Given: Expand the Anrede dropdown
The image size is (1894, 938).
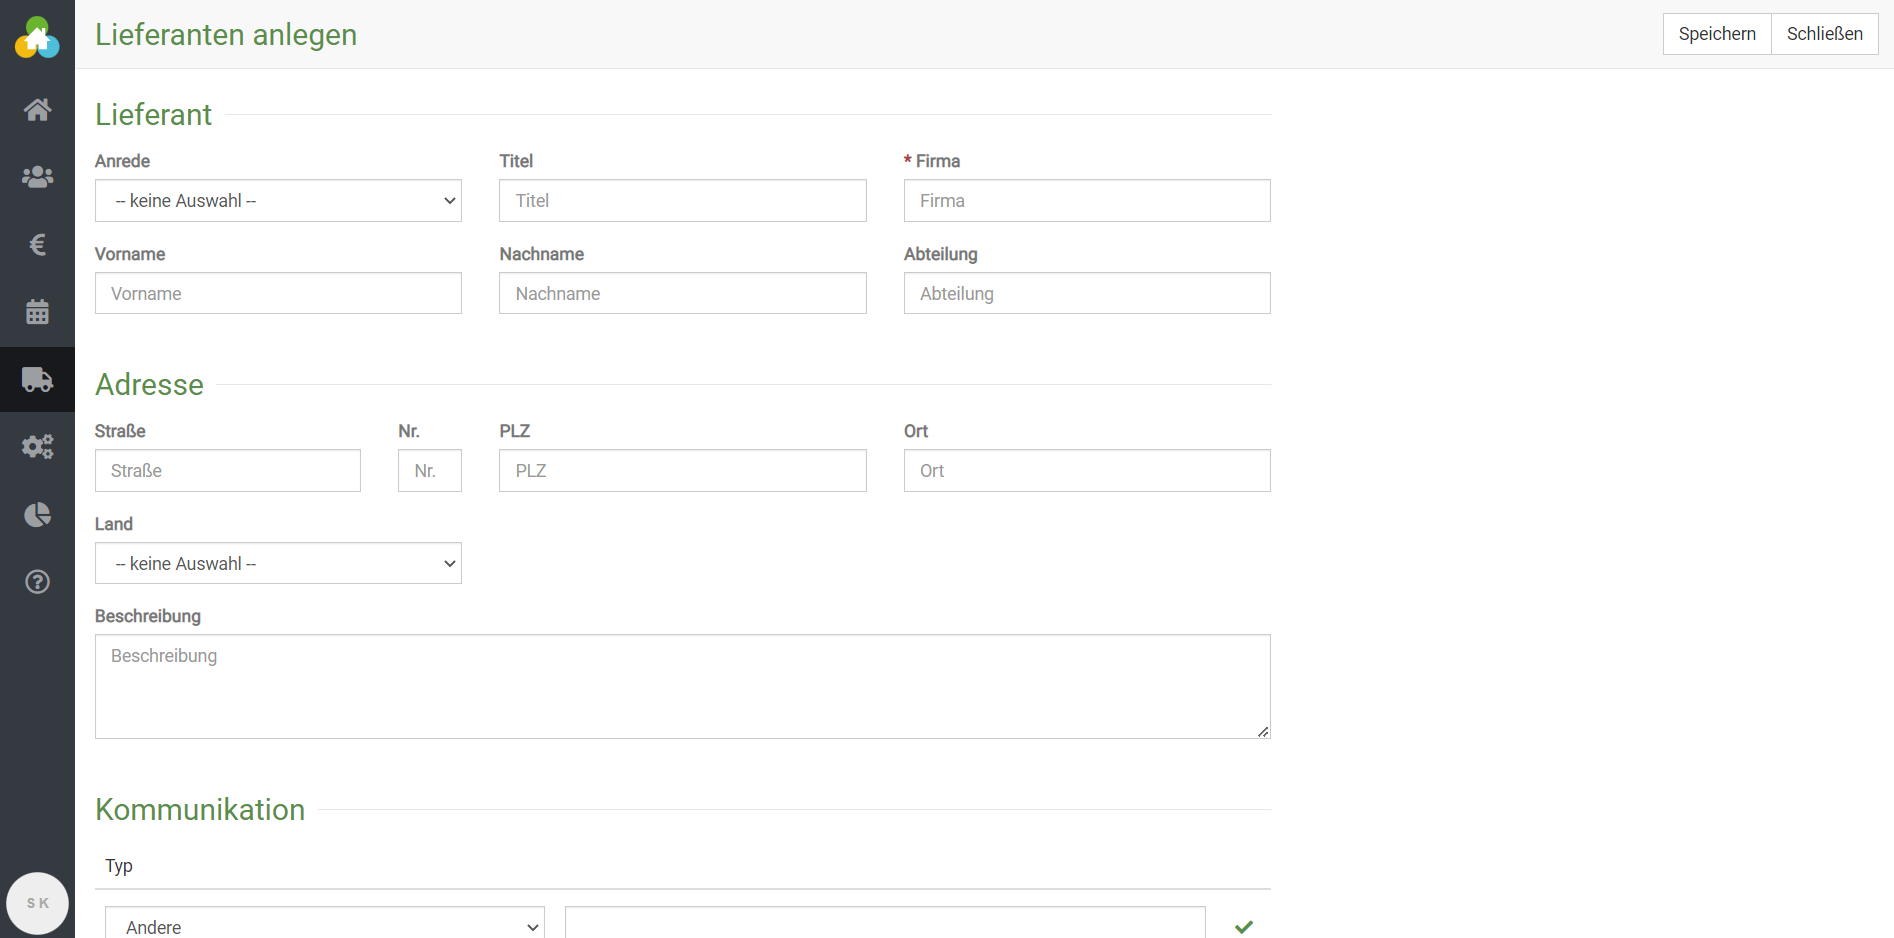Looking at the screenshot, I should (278, 201).
